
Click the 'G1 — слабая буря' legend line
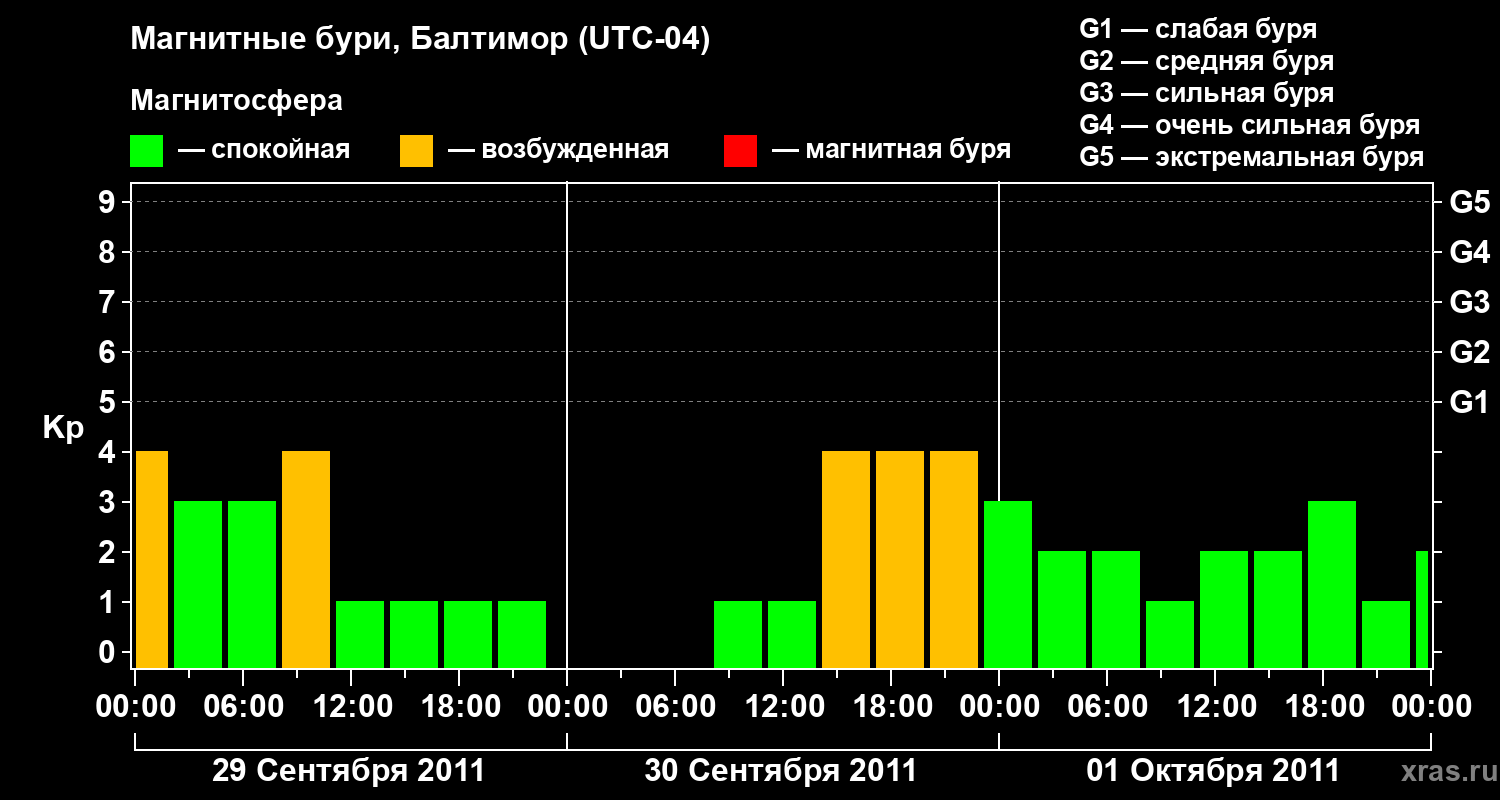(1198, 29)
